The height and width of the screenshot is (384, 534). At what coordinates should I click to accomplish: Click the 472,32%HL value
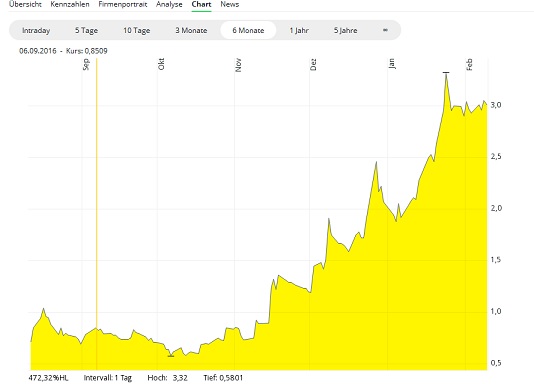pos(48,378)
